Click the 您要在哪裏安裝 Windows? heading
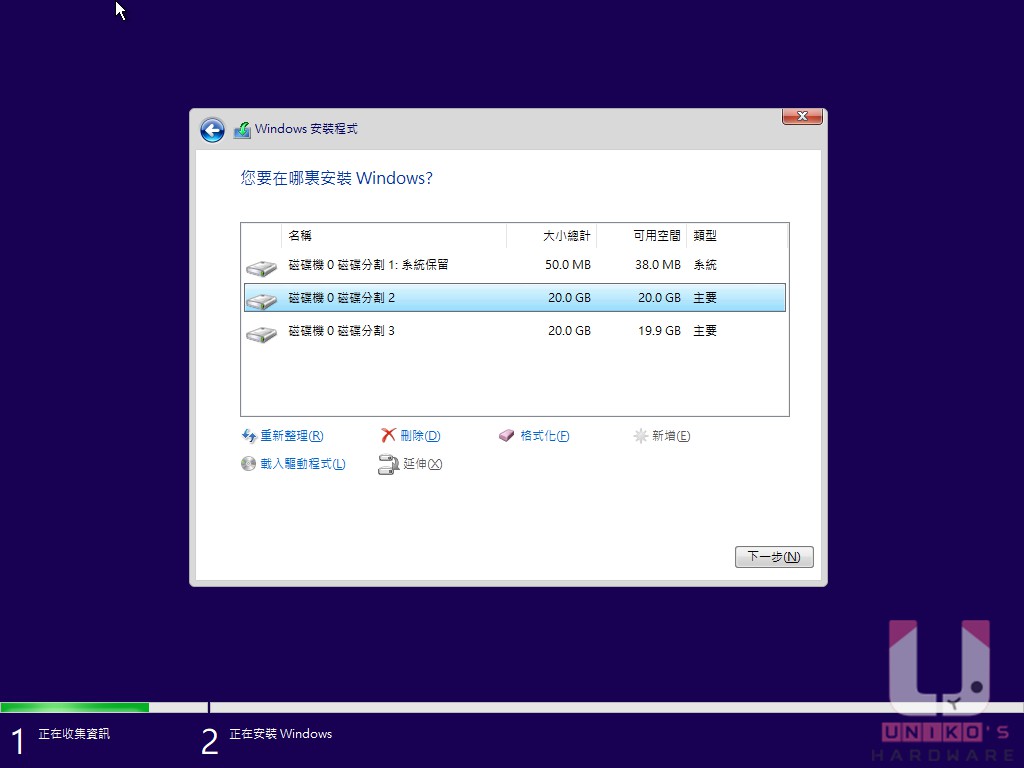 tap(336, 178)
